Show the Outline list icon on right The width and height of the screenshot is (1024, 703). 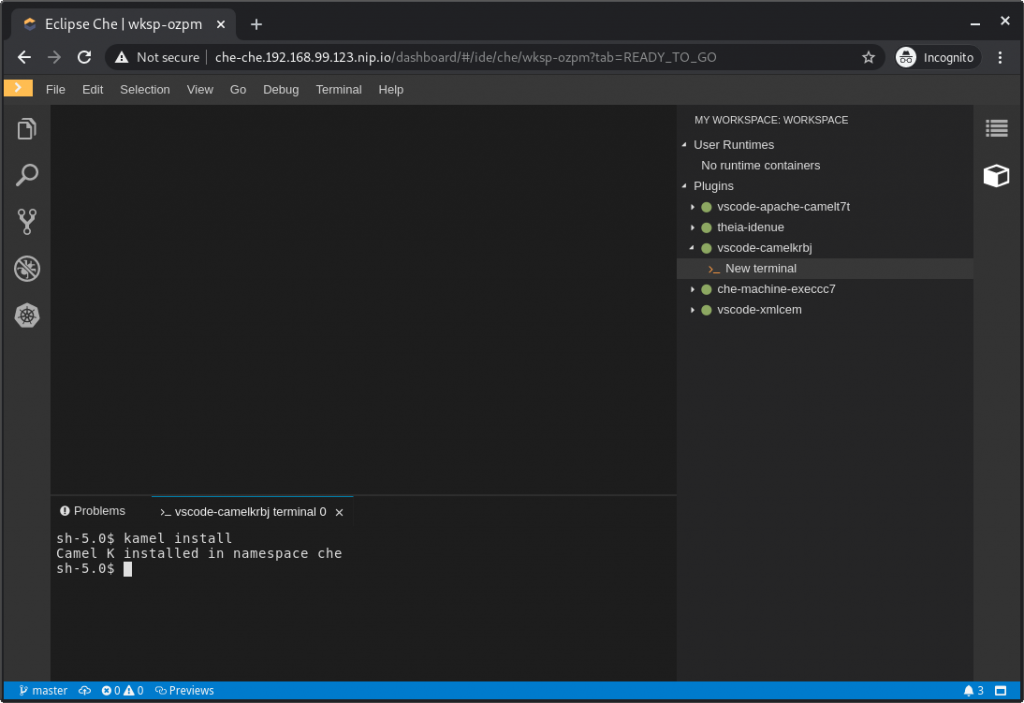pos(996,128)
